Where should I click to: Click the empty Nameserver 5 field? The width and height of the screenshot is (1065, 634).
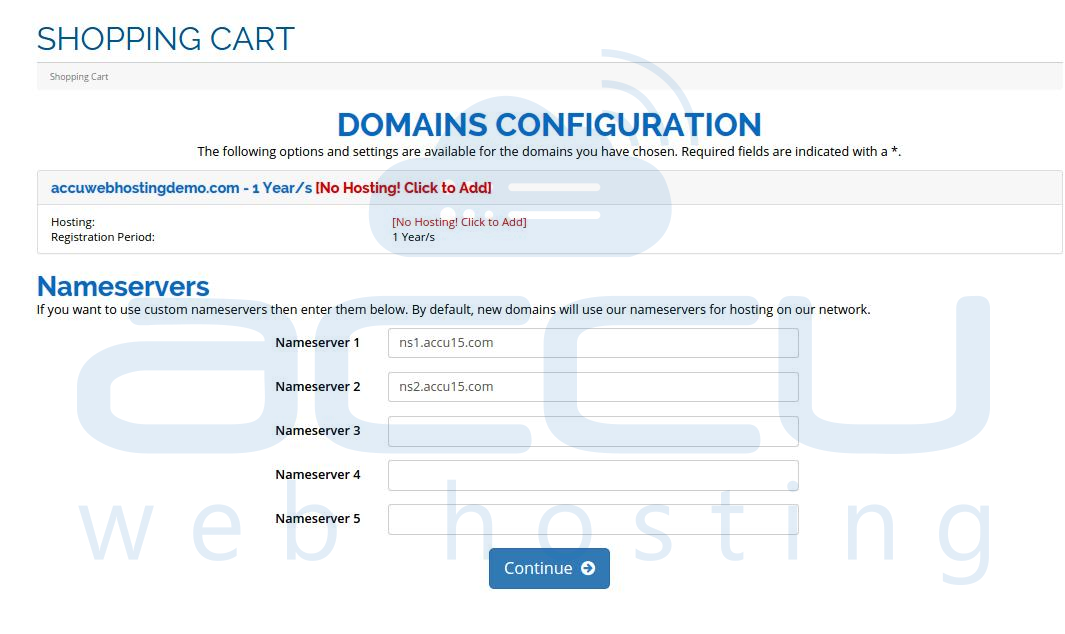click(593, 519)
